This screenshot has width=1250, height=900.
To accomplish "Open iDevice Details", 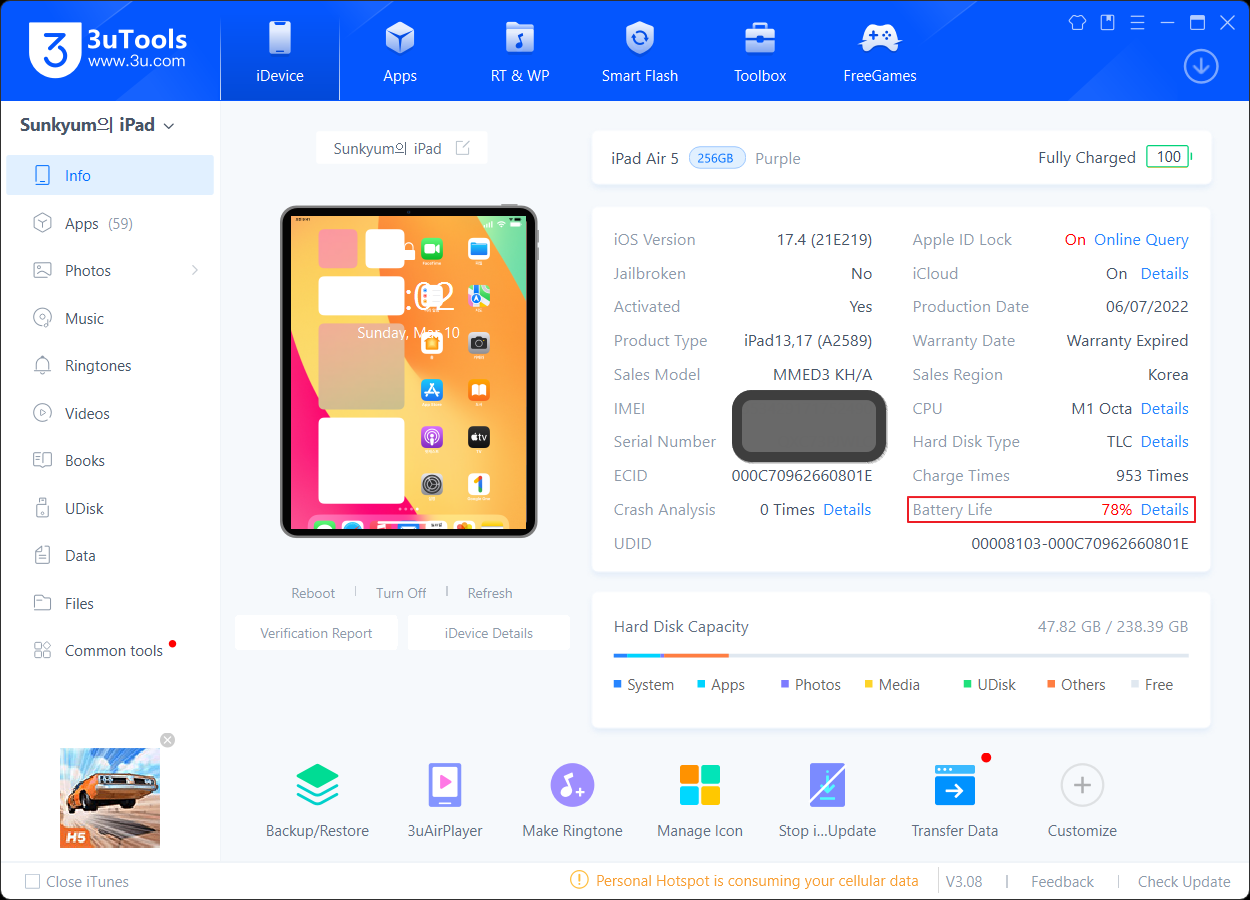I will tap(489, 633).
